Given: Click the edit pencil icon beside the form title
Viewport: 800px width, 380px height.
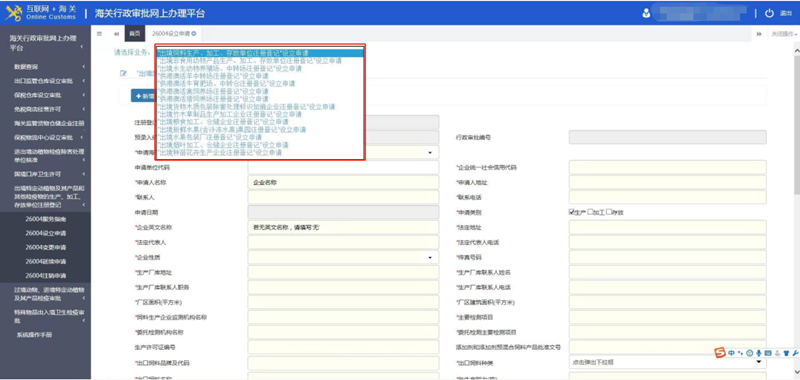Looking at the screenshot, I should point(123,73).
